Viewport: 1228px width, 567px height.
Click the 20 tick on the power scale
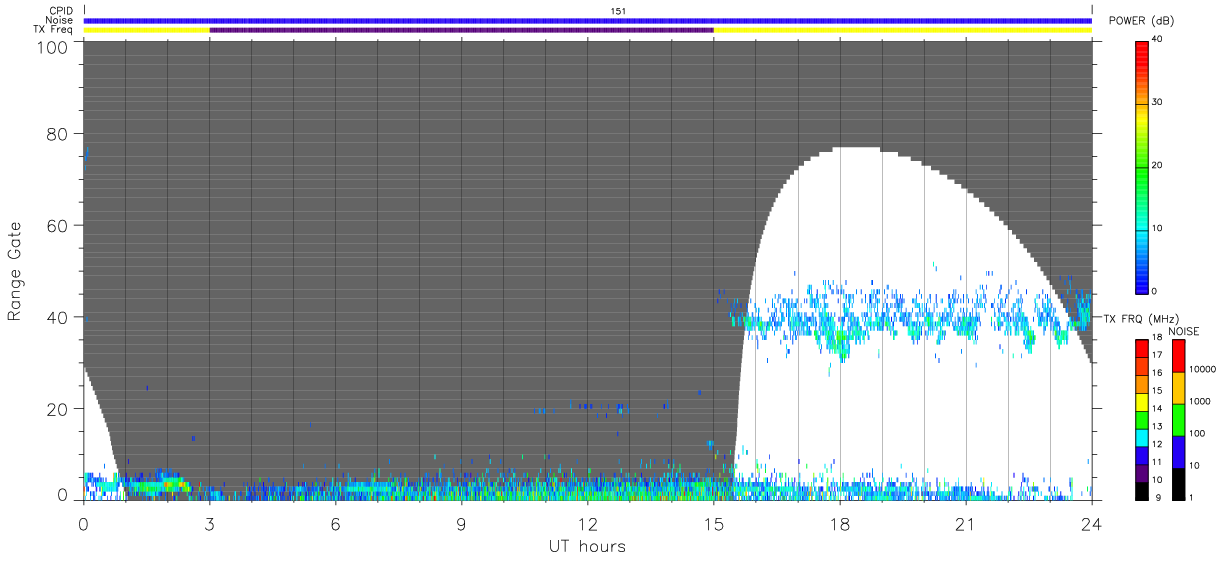(1157, 165)
